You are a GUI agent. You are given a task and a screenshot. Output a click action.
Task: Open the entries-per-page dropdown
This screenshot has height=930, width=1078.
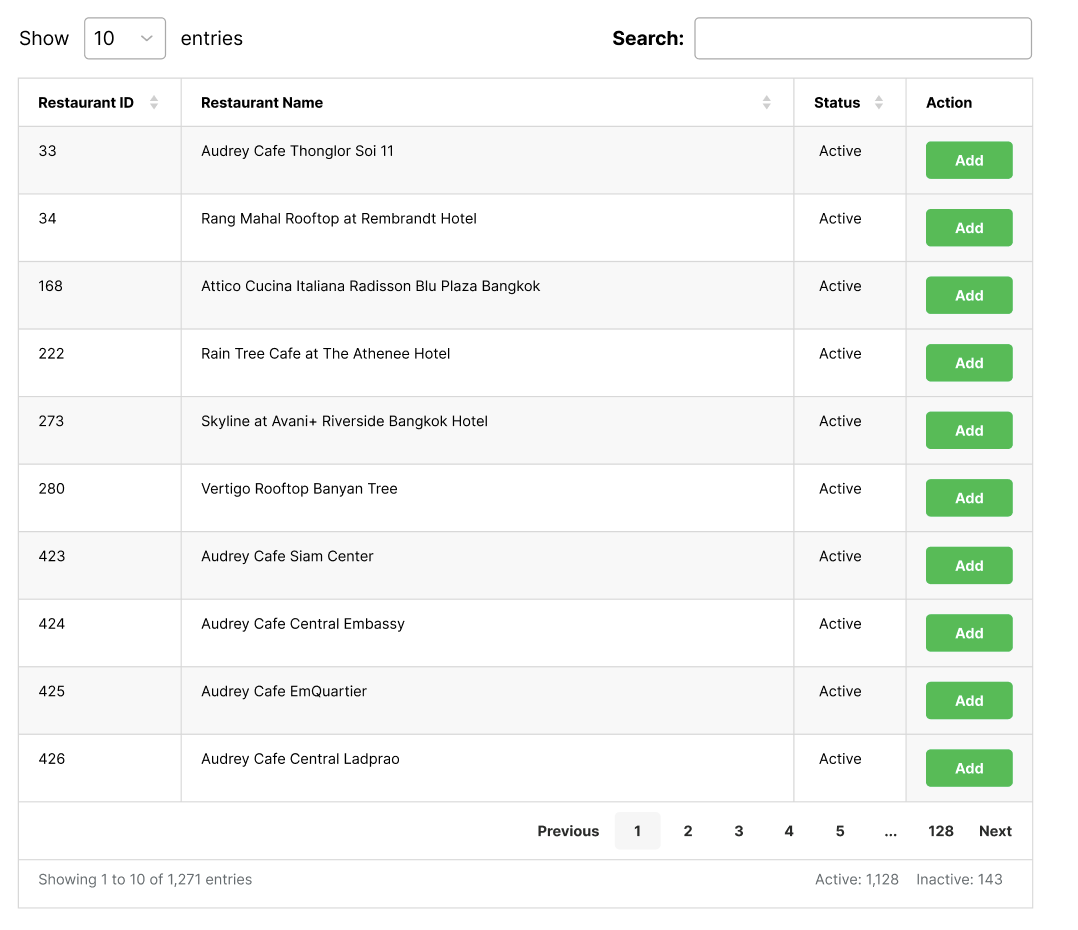(x=125, y=38)
